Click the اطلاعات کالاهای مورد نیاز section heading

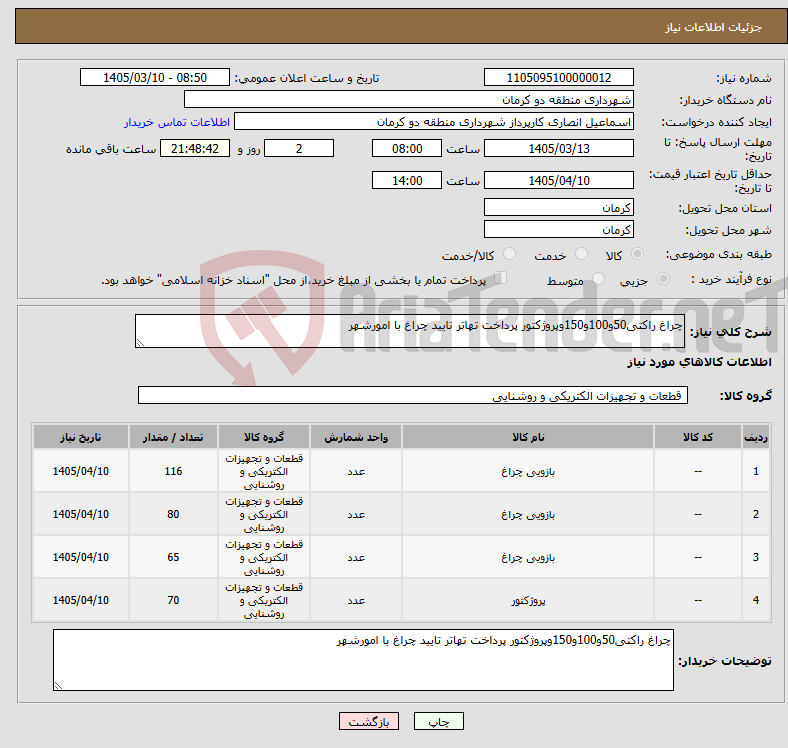[699, 361]
